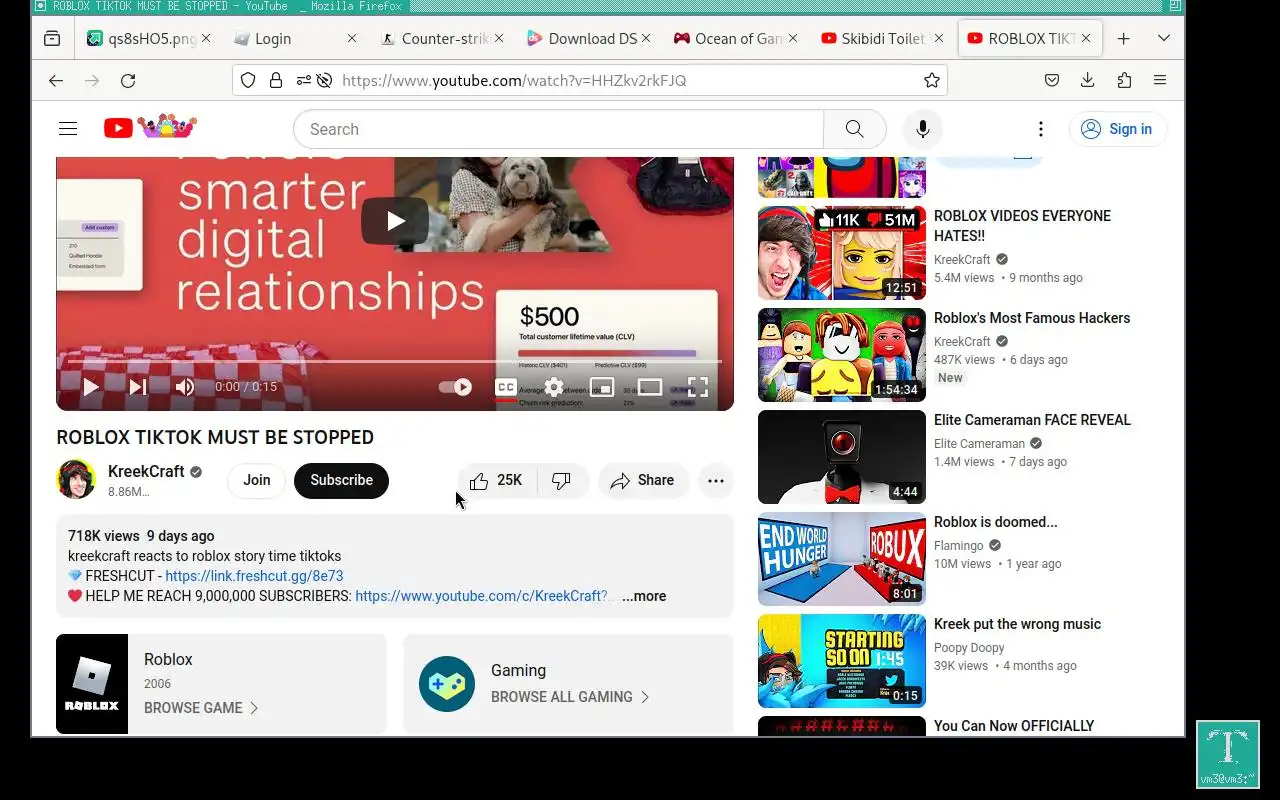The height and width of the screenshot is (800, 1280).
Task: Subscribe to KreekCraft
Action: [x=341, y=480]
